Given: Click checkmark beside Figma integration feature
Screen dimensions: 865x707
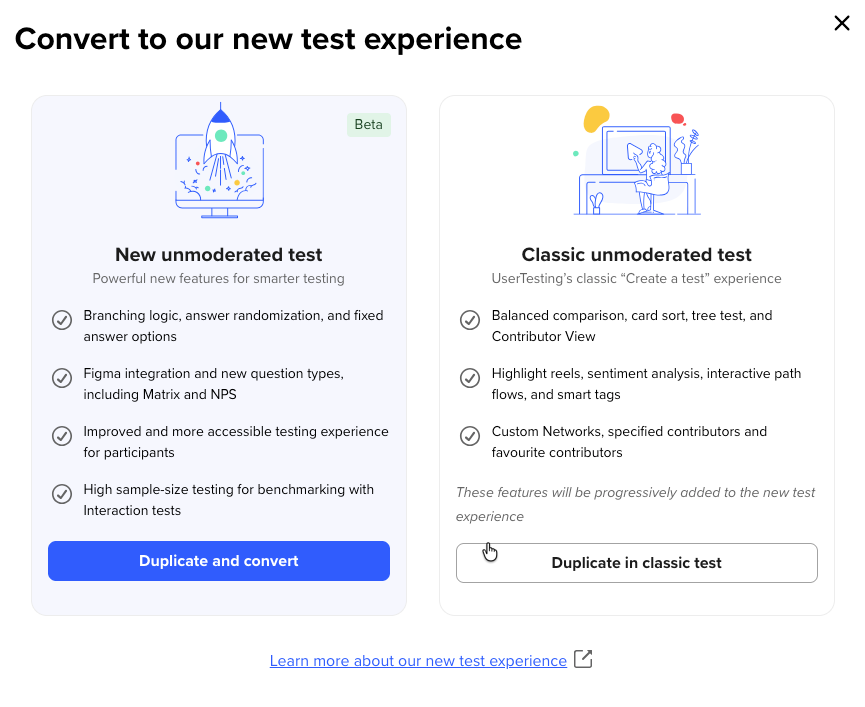Looking at the screenshot, I should (x=62, y=378).
